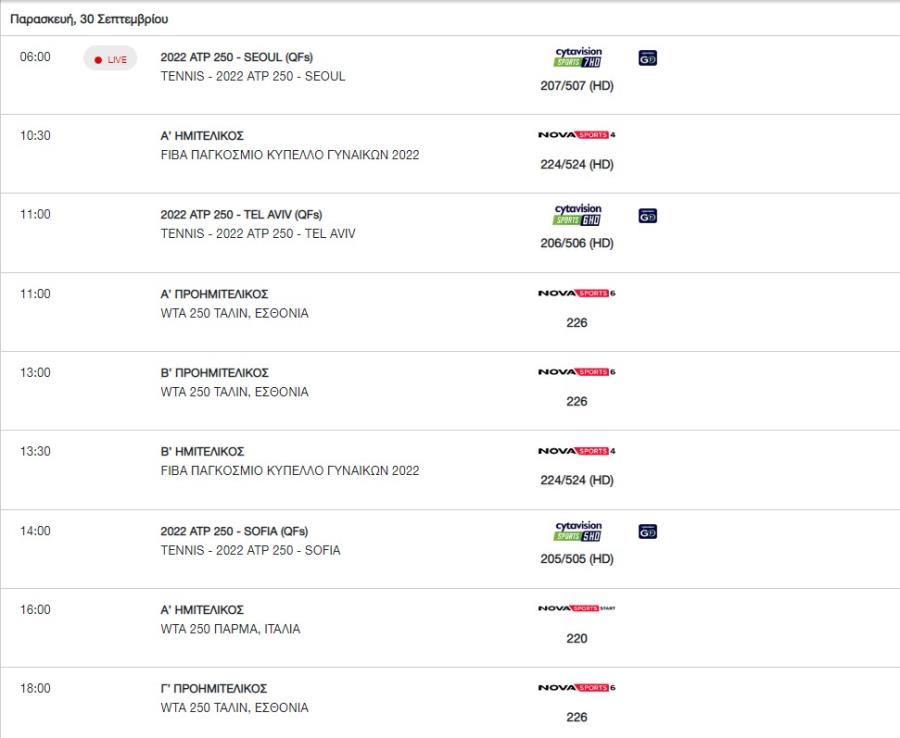The width and height of the screenshot is (900, 738).
Task: Open Nova Sports Start channel logo
Action: 576,608
